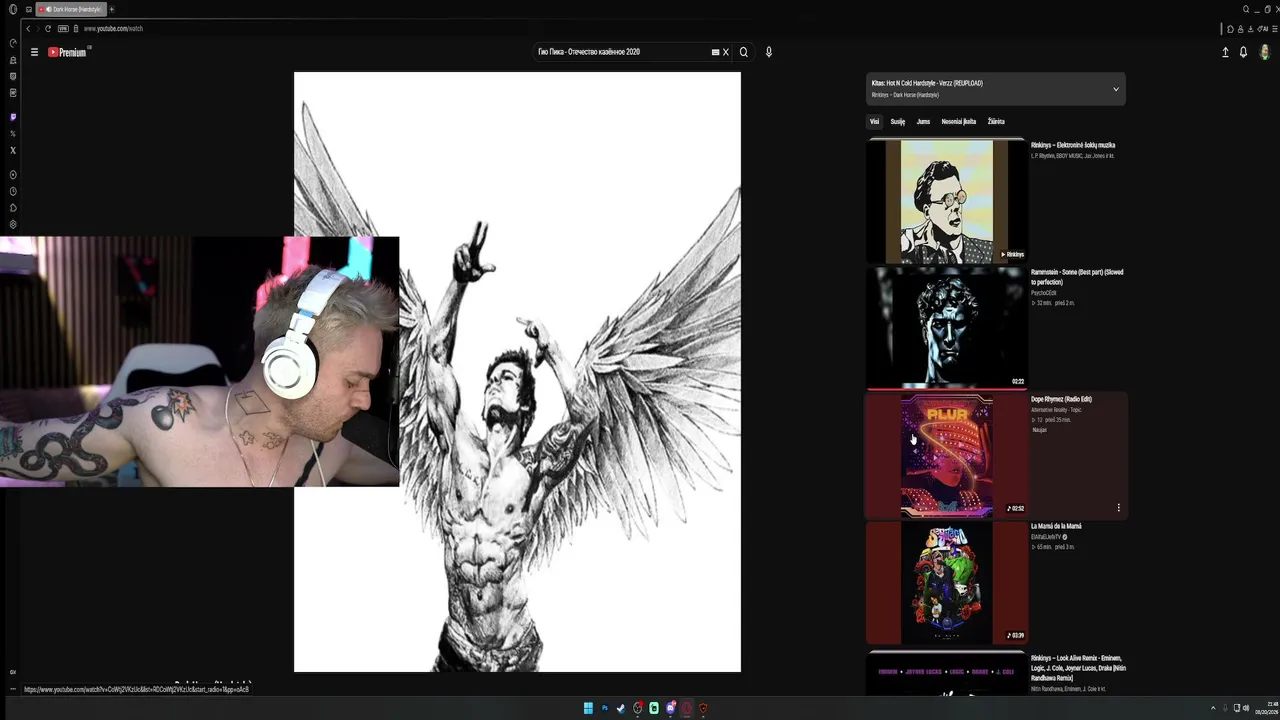Image resolution: width=1280 pixels, height=720 pixels.
Task: Open La Mamá de la Mamá thumbnail
Action: point(946,583)
